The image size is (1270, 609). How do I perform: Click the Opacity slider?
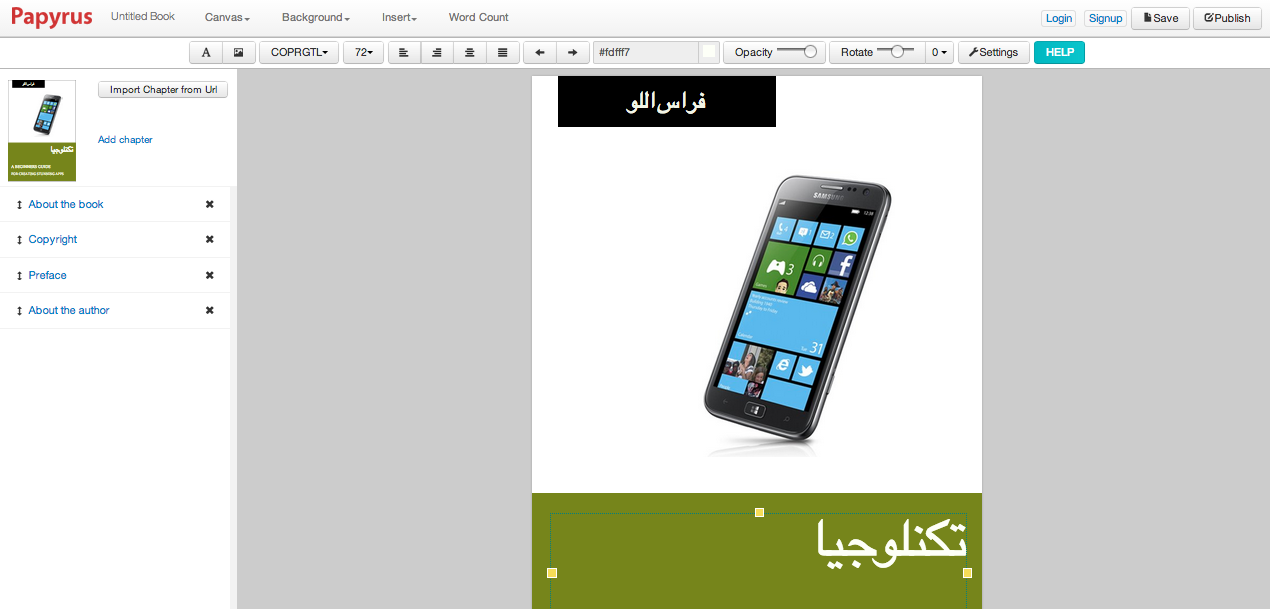[797, 52]
